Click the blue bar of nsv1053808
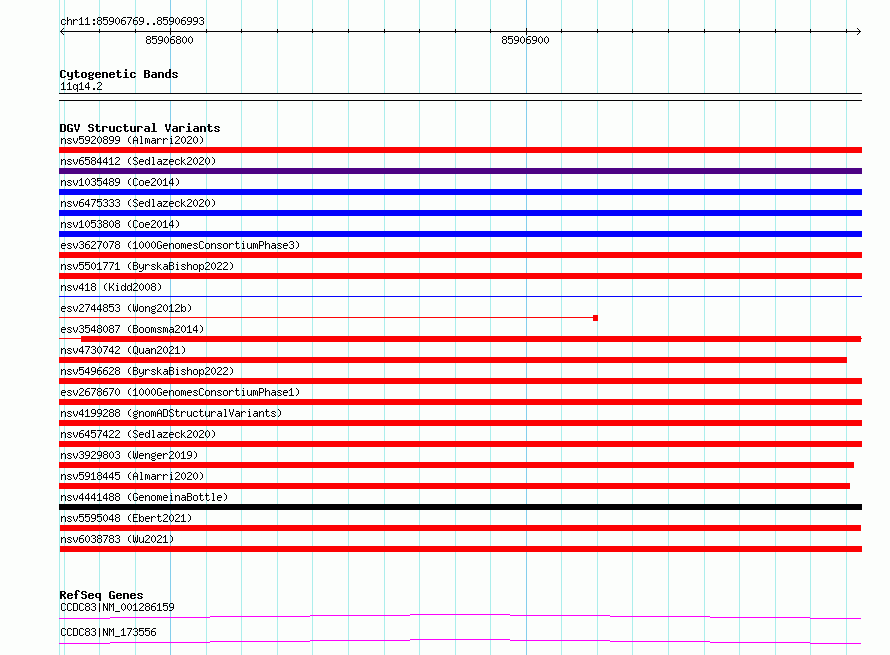 click(x=460, y=234)
